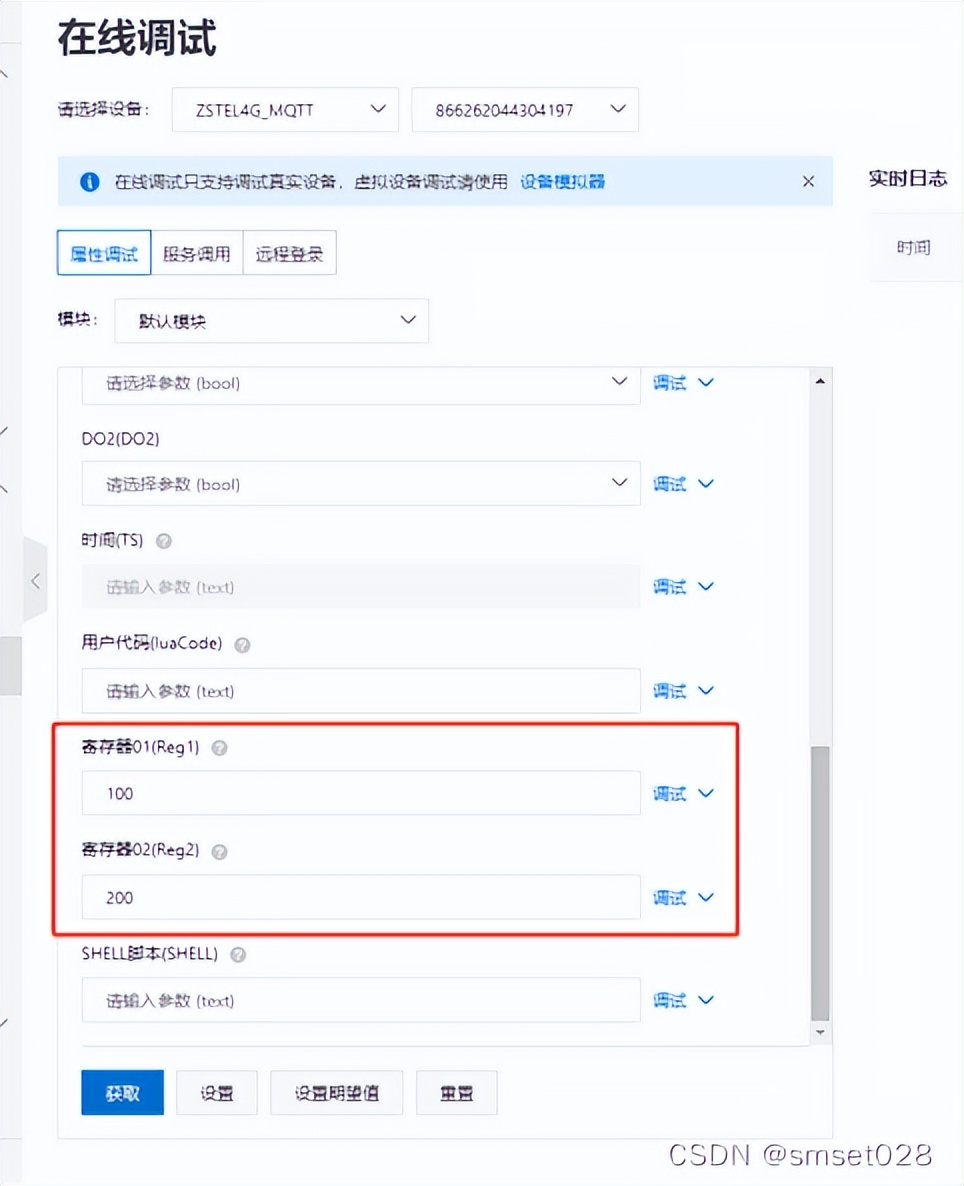The width and height of the screenshot is (964, 1186).
Task: Expand chevron beside 时间(TS) 调试
Action: (x=705, y=587)
